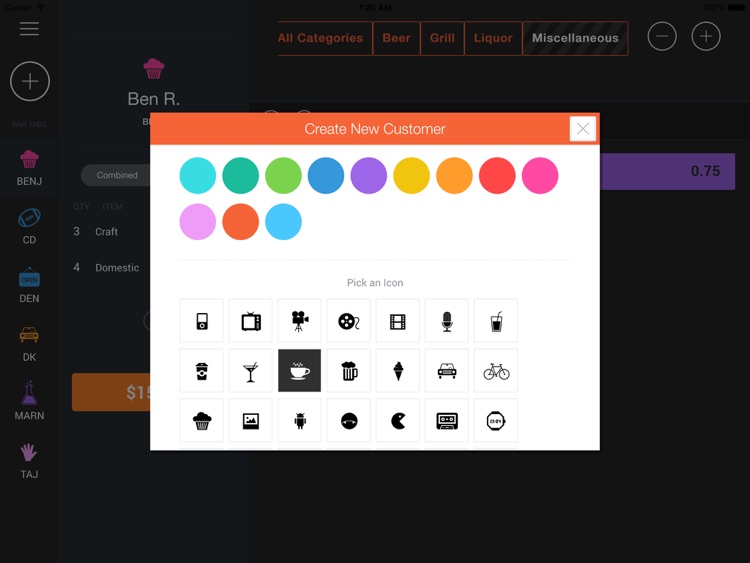
Task: Open the hamburger menu
Action: [29, 29]
